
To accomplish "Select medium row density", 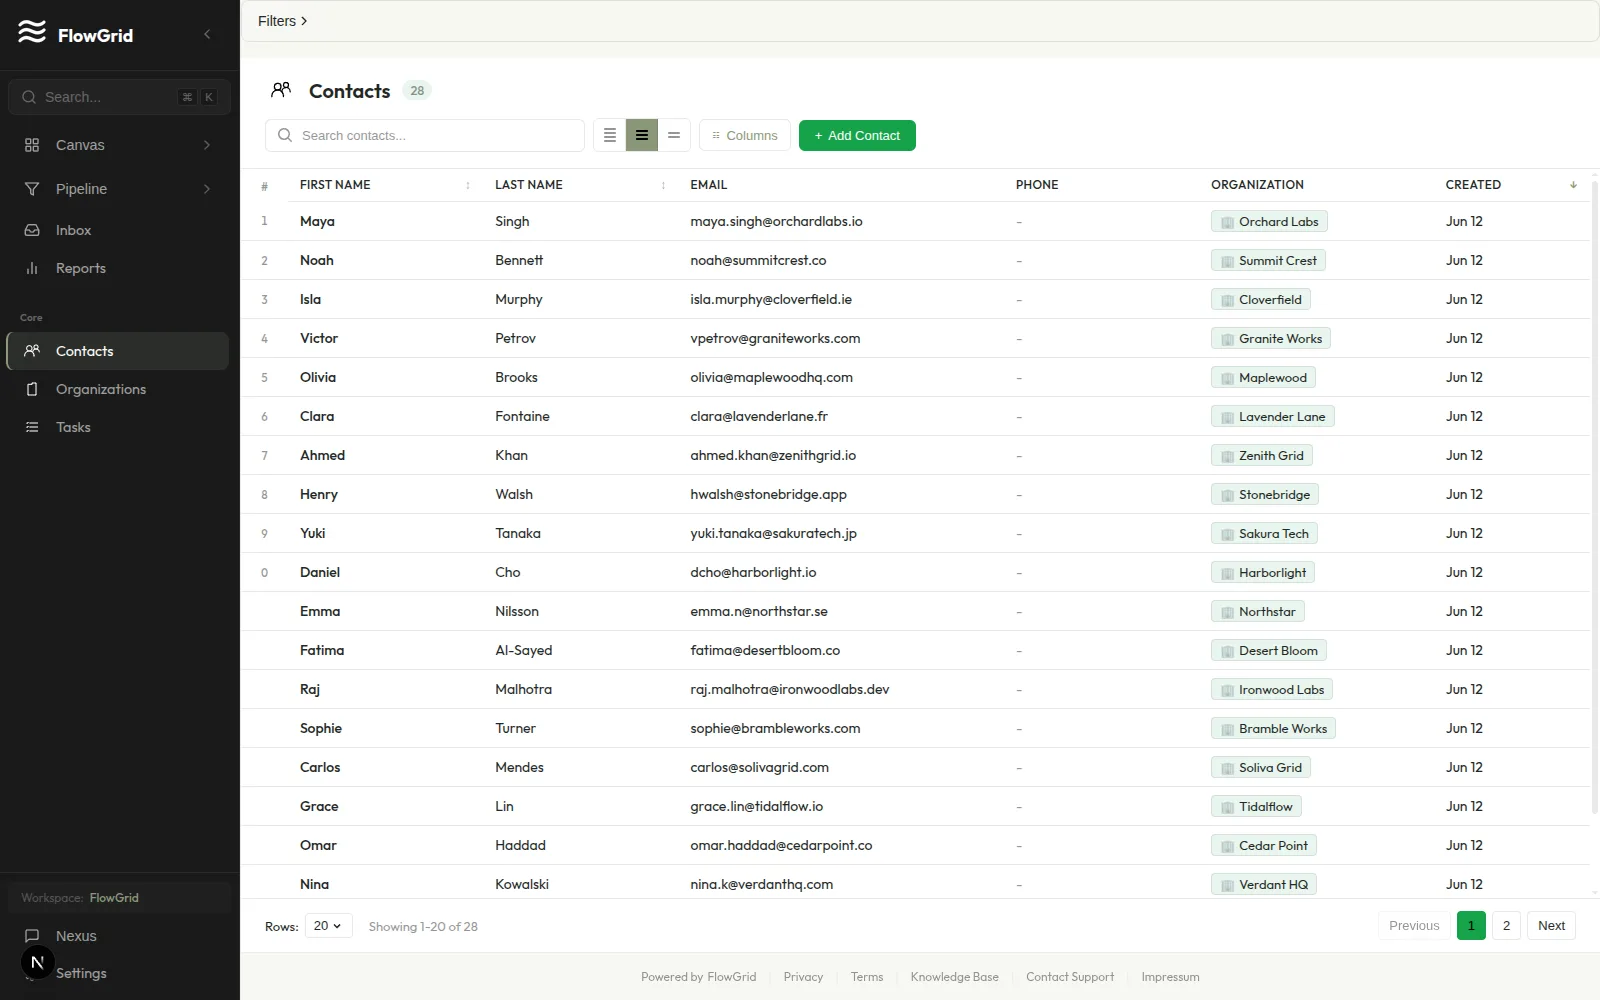I will click(642, 135).
